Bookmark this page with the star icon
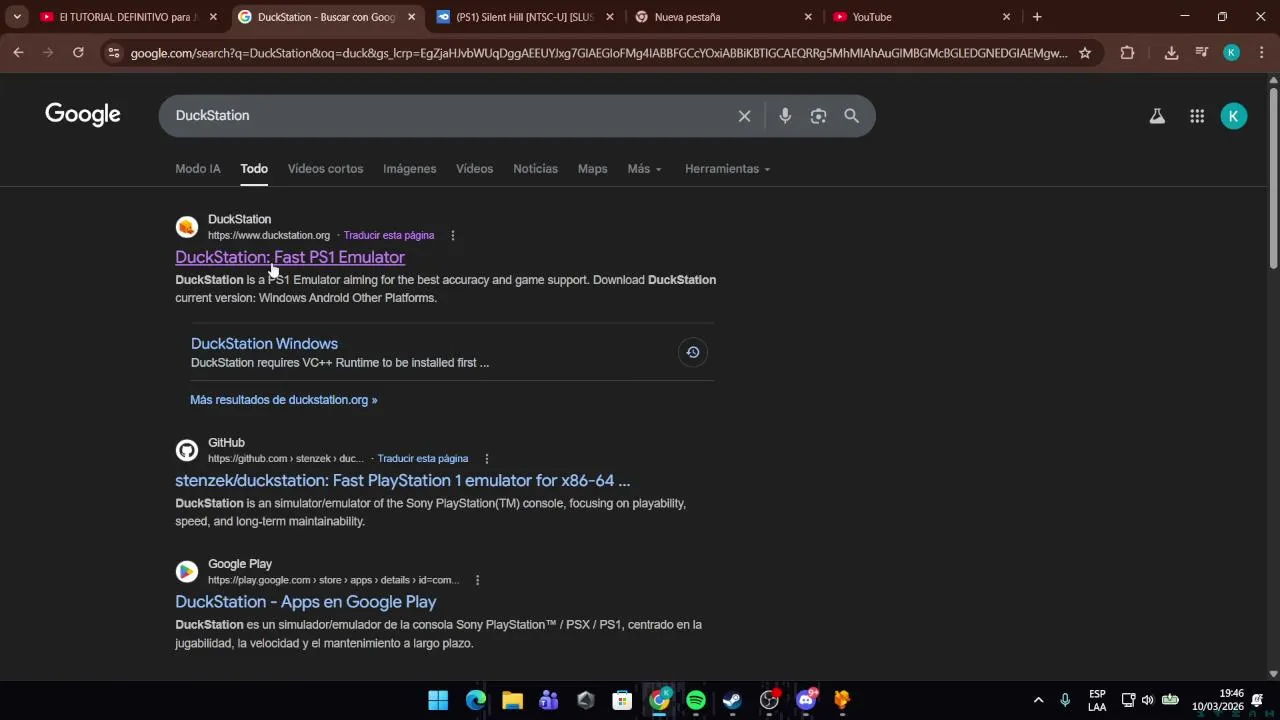 click(x=1085, y=53)
